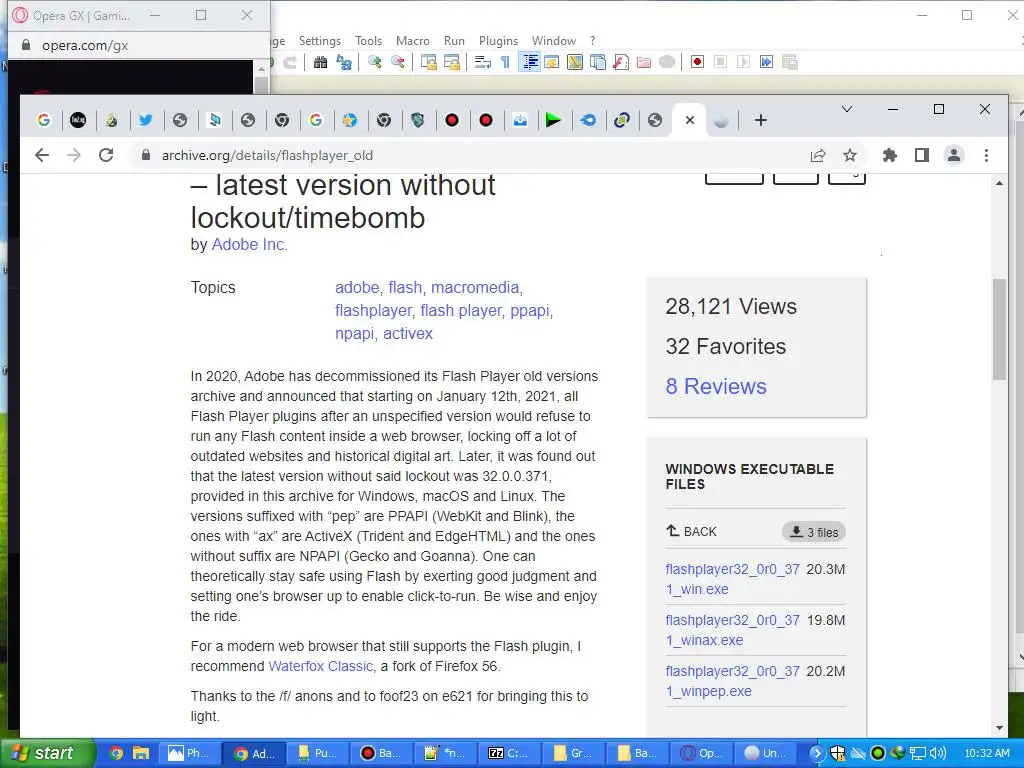Open the 8 Reviews link

pos(716,387)
